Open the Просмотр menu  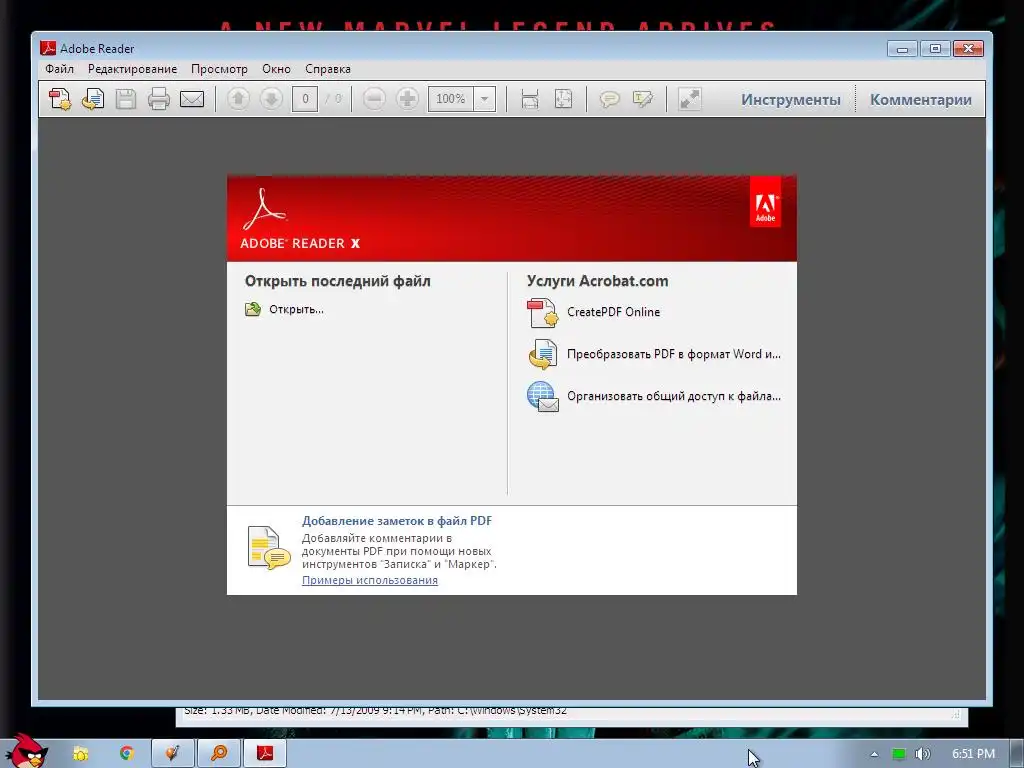(219, 69)
